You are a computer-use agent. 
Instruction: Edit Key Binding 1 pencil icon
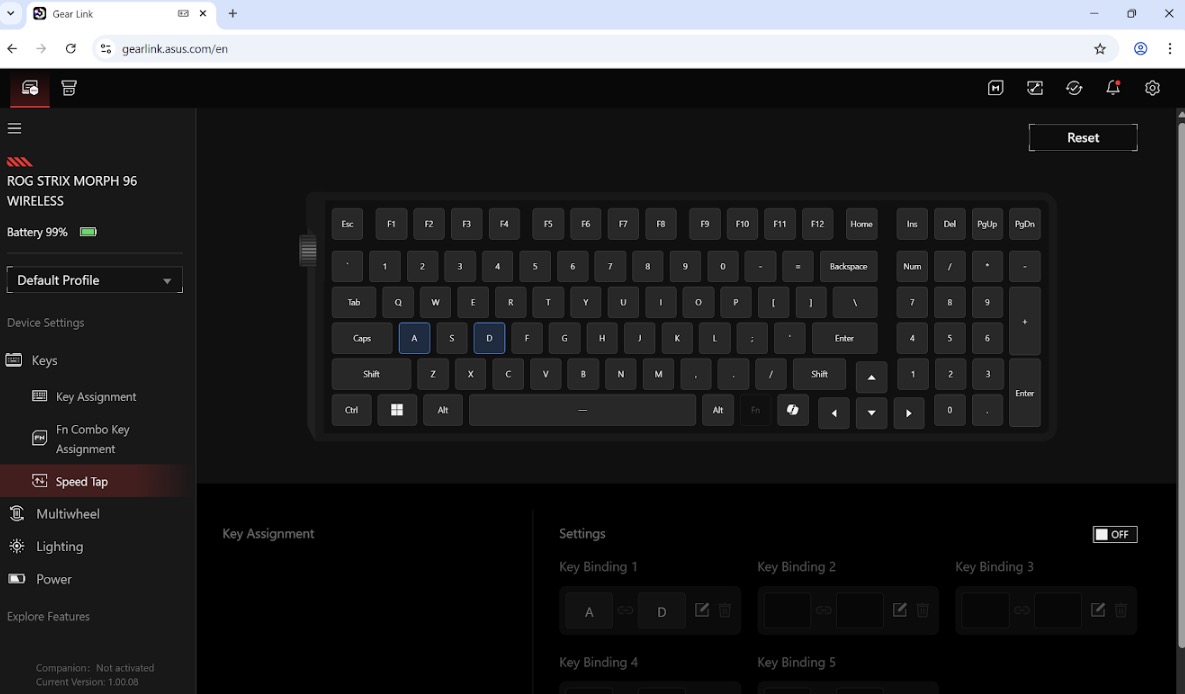tap(702, 609)
